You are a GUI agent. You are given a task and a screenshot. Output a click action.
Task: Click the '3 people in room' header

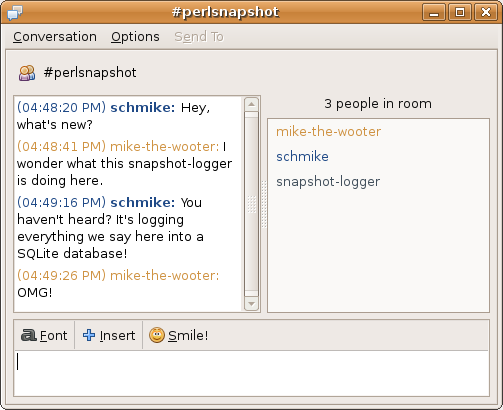pyautogui.click(x=378, y=104)
